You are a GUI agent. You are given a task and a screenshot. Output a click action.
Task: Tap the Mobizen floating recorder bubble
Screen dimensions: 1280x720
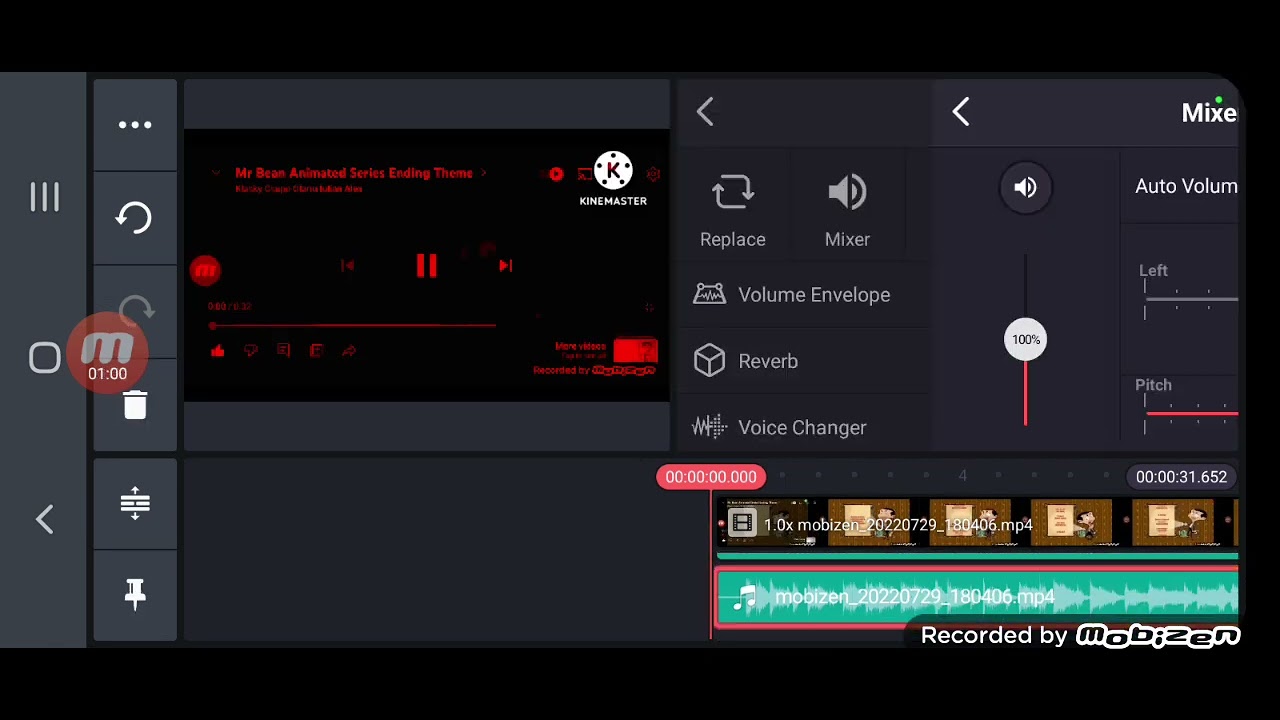(x=108, y=353)
